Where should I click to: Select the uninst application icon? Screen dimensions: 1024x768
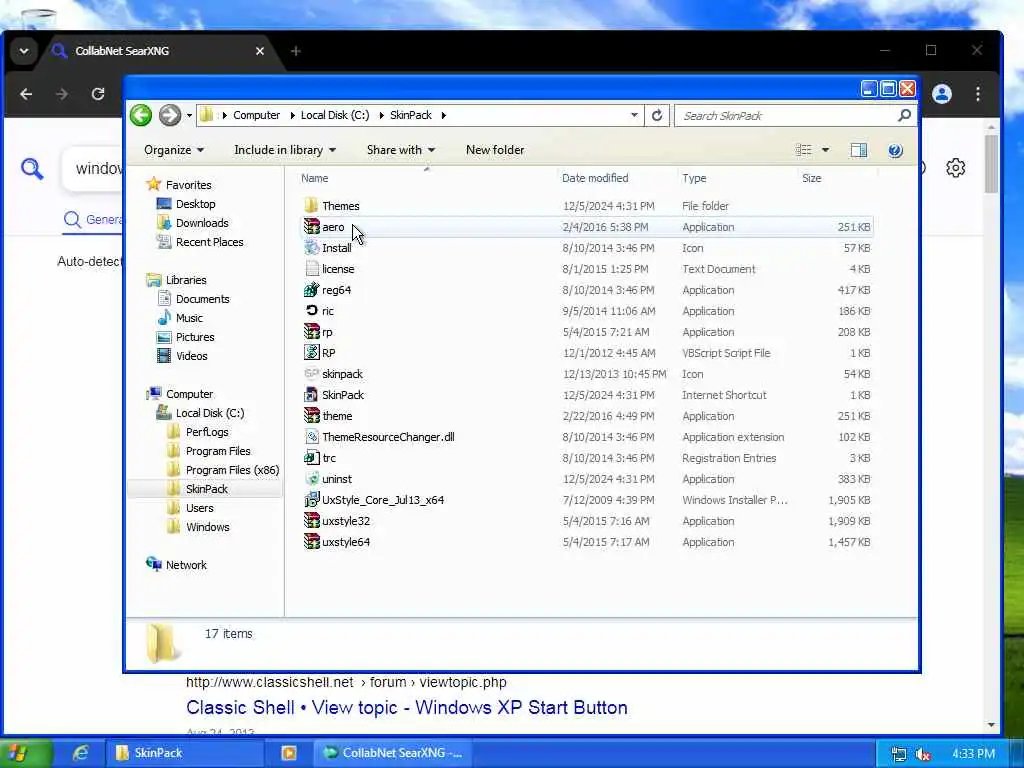(312, 479)
